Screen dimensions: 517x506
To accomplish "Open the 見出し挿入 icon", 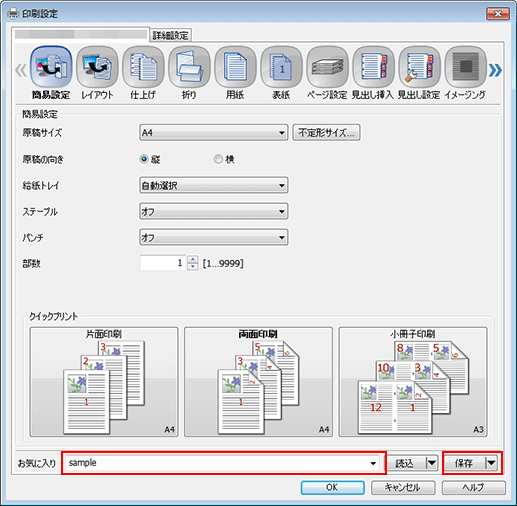I will click(x=373, y=67).
